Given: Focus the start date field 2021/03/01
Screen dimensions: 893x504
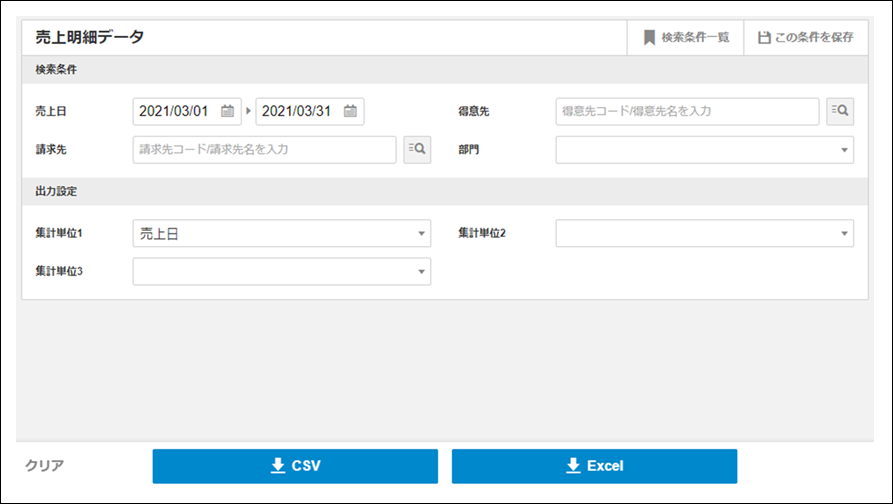Looking at the screenshot, I should [x=174, y=111].
